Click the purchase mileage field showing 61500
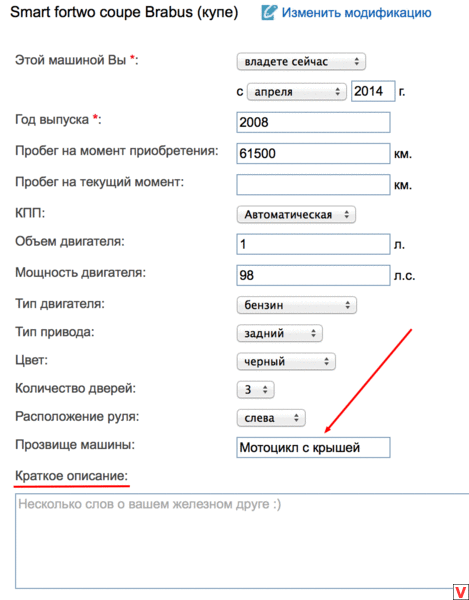469x600 pixels. 313,153
